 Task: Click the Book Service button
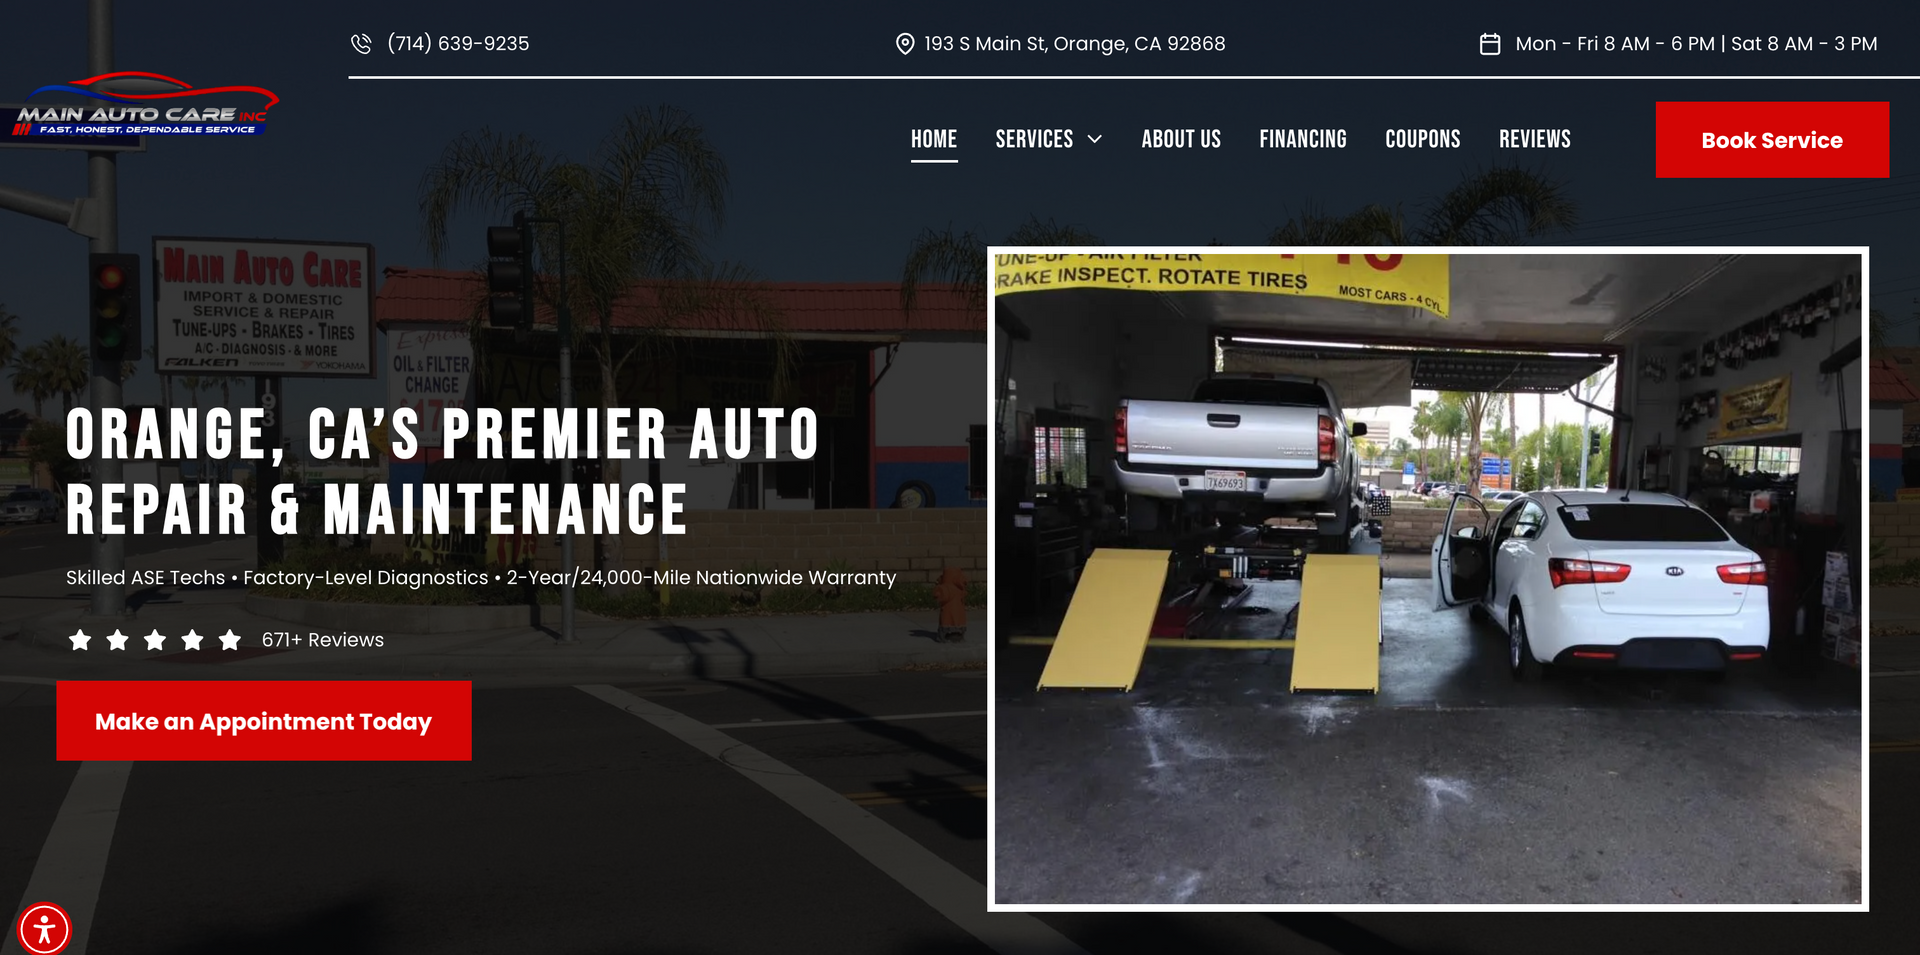click(x=1772, y=140)
